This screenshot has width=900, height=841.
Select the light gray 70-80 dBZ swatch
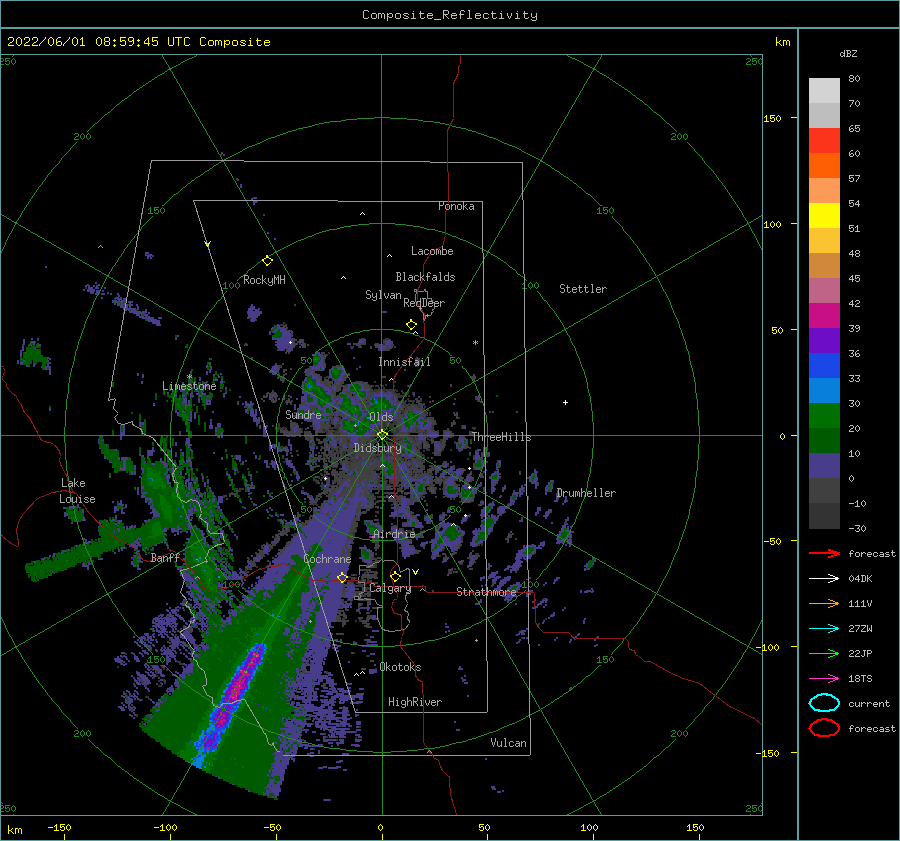(x=824, y=91)
